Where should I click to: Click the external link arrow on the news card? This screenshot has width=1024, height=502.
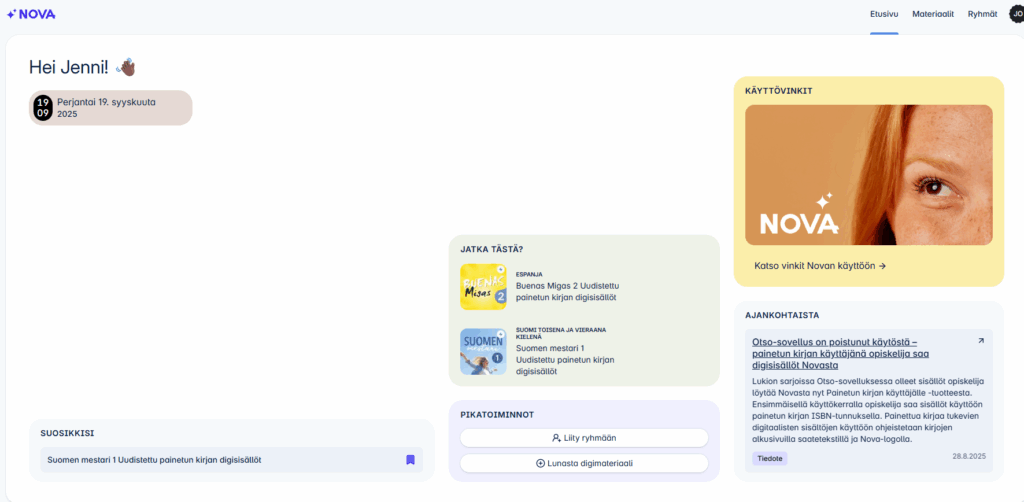pos(980,341)
